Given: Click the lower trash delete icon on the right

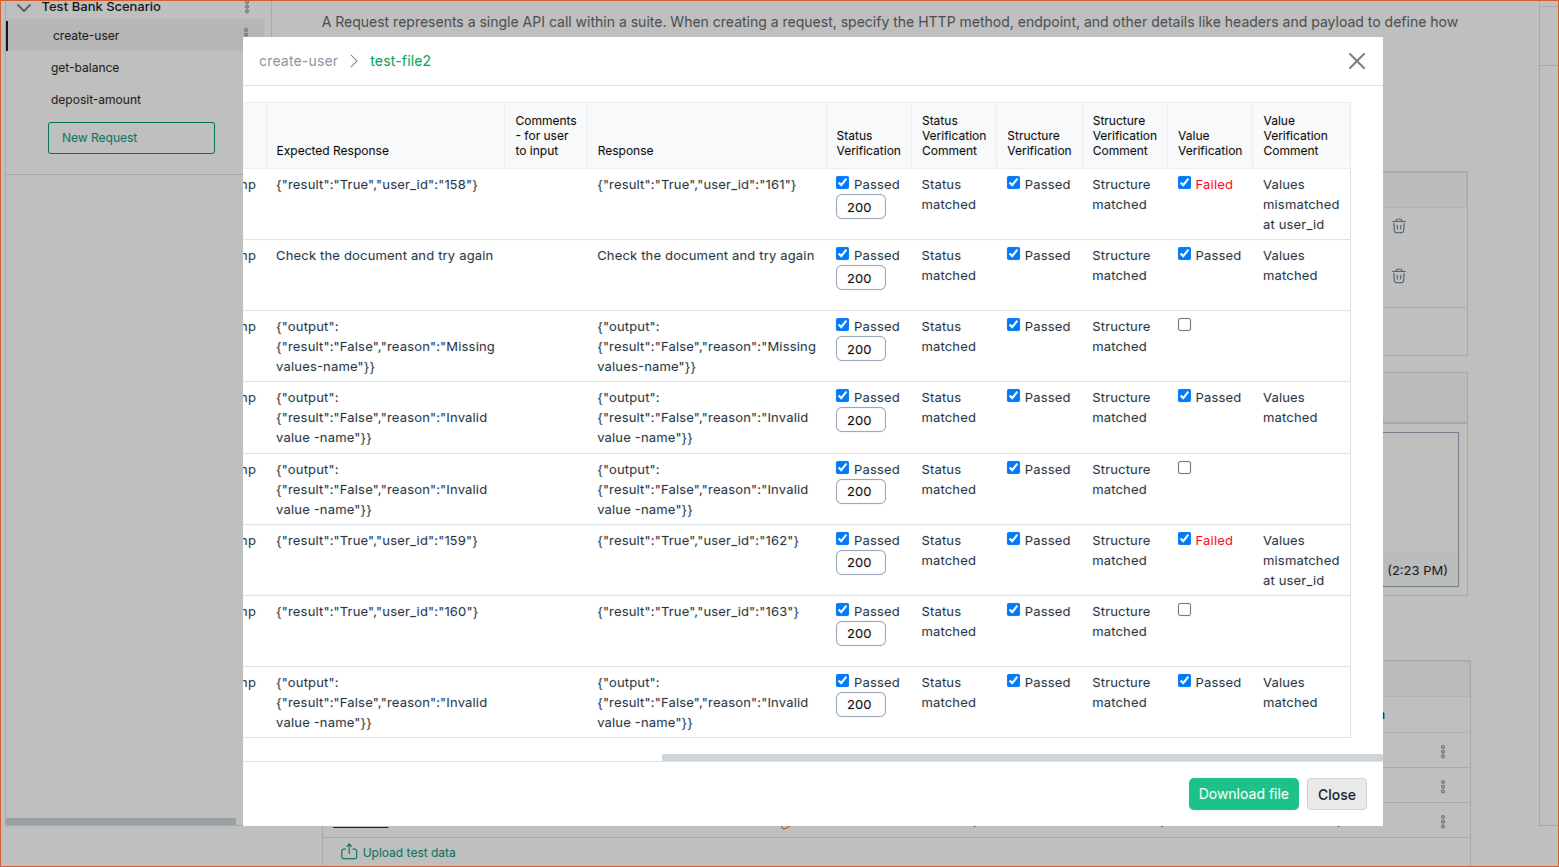Looking at the screenshot, I should coord(1399,276).
